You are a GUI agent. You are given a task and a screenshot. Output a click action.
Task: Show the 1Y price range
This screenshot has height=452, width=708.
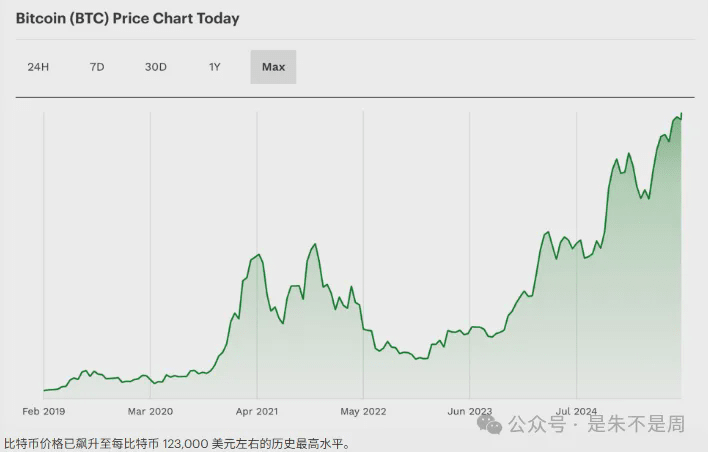(x=214, y=67)
